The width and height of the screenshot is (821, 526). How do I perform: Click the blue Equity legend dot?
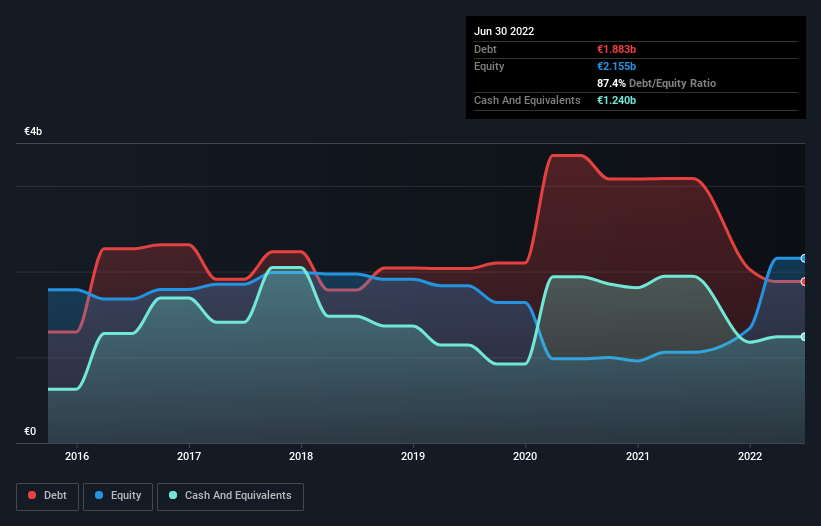pos(99,495)
